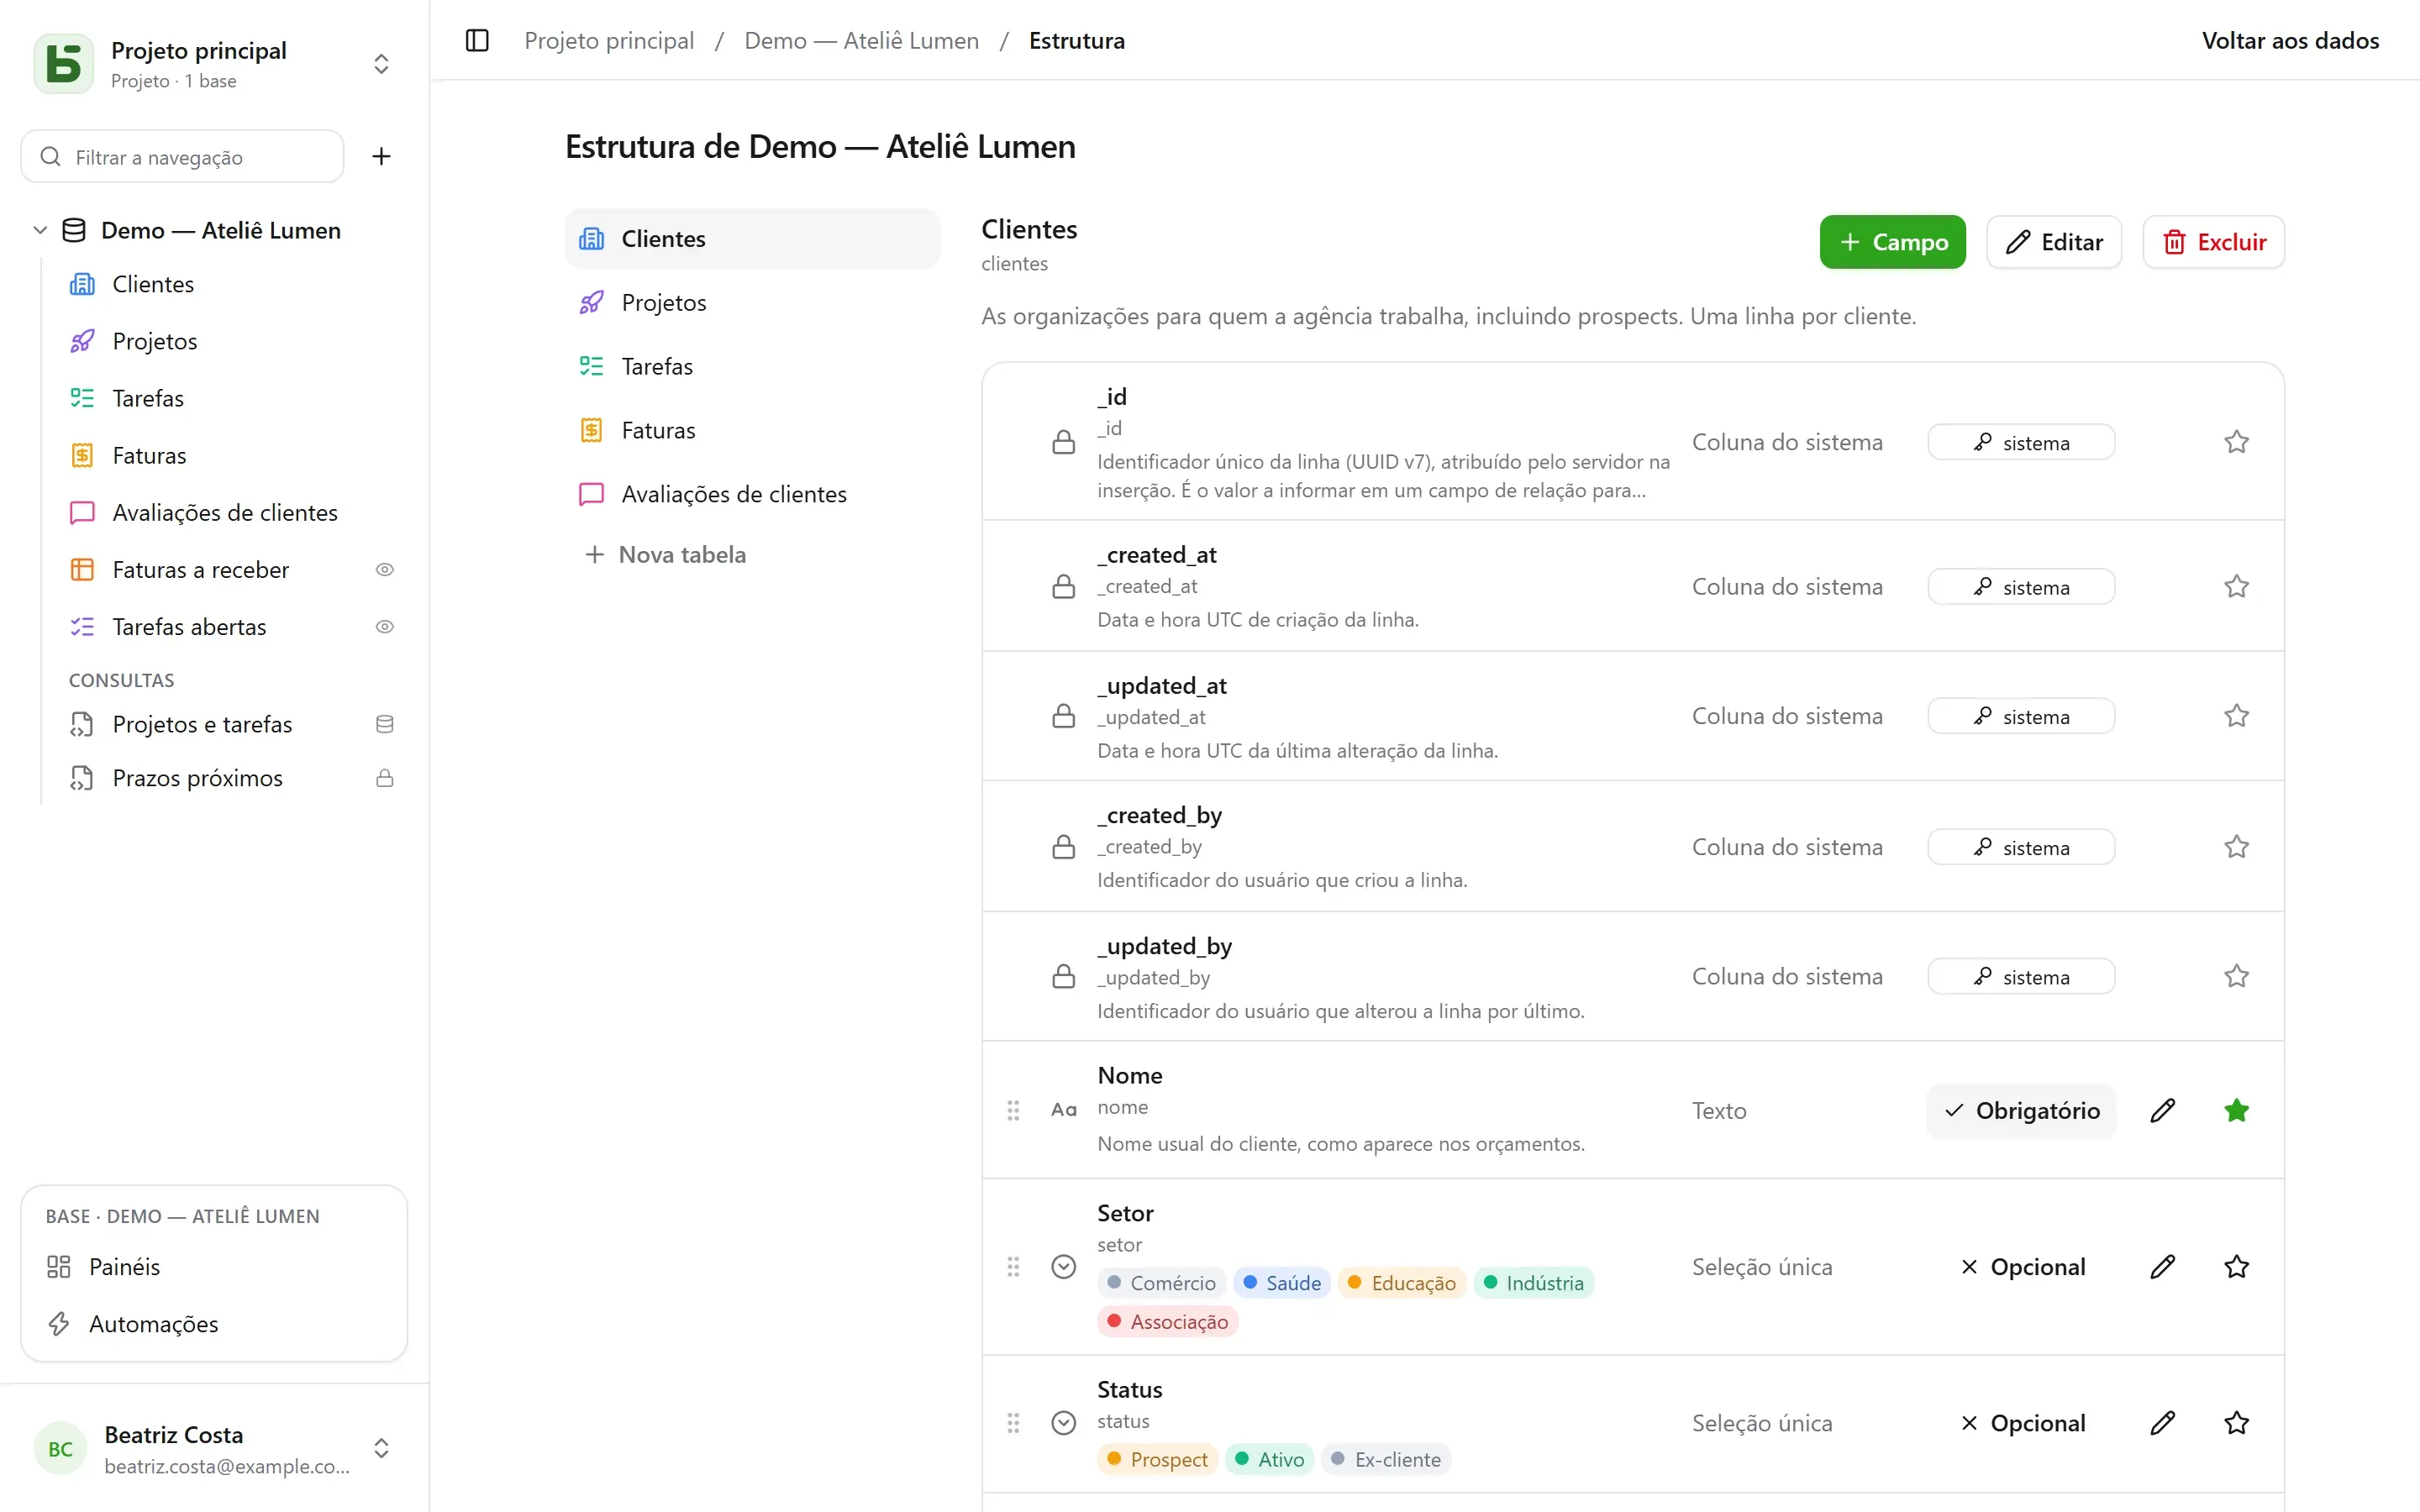
Task: Click the Editar button
Action: [2054, 242]
